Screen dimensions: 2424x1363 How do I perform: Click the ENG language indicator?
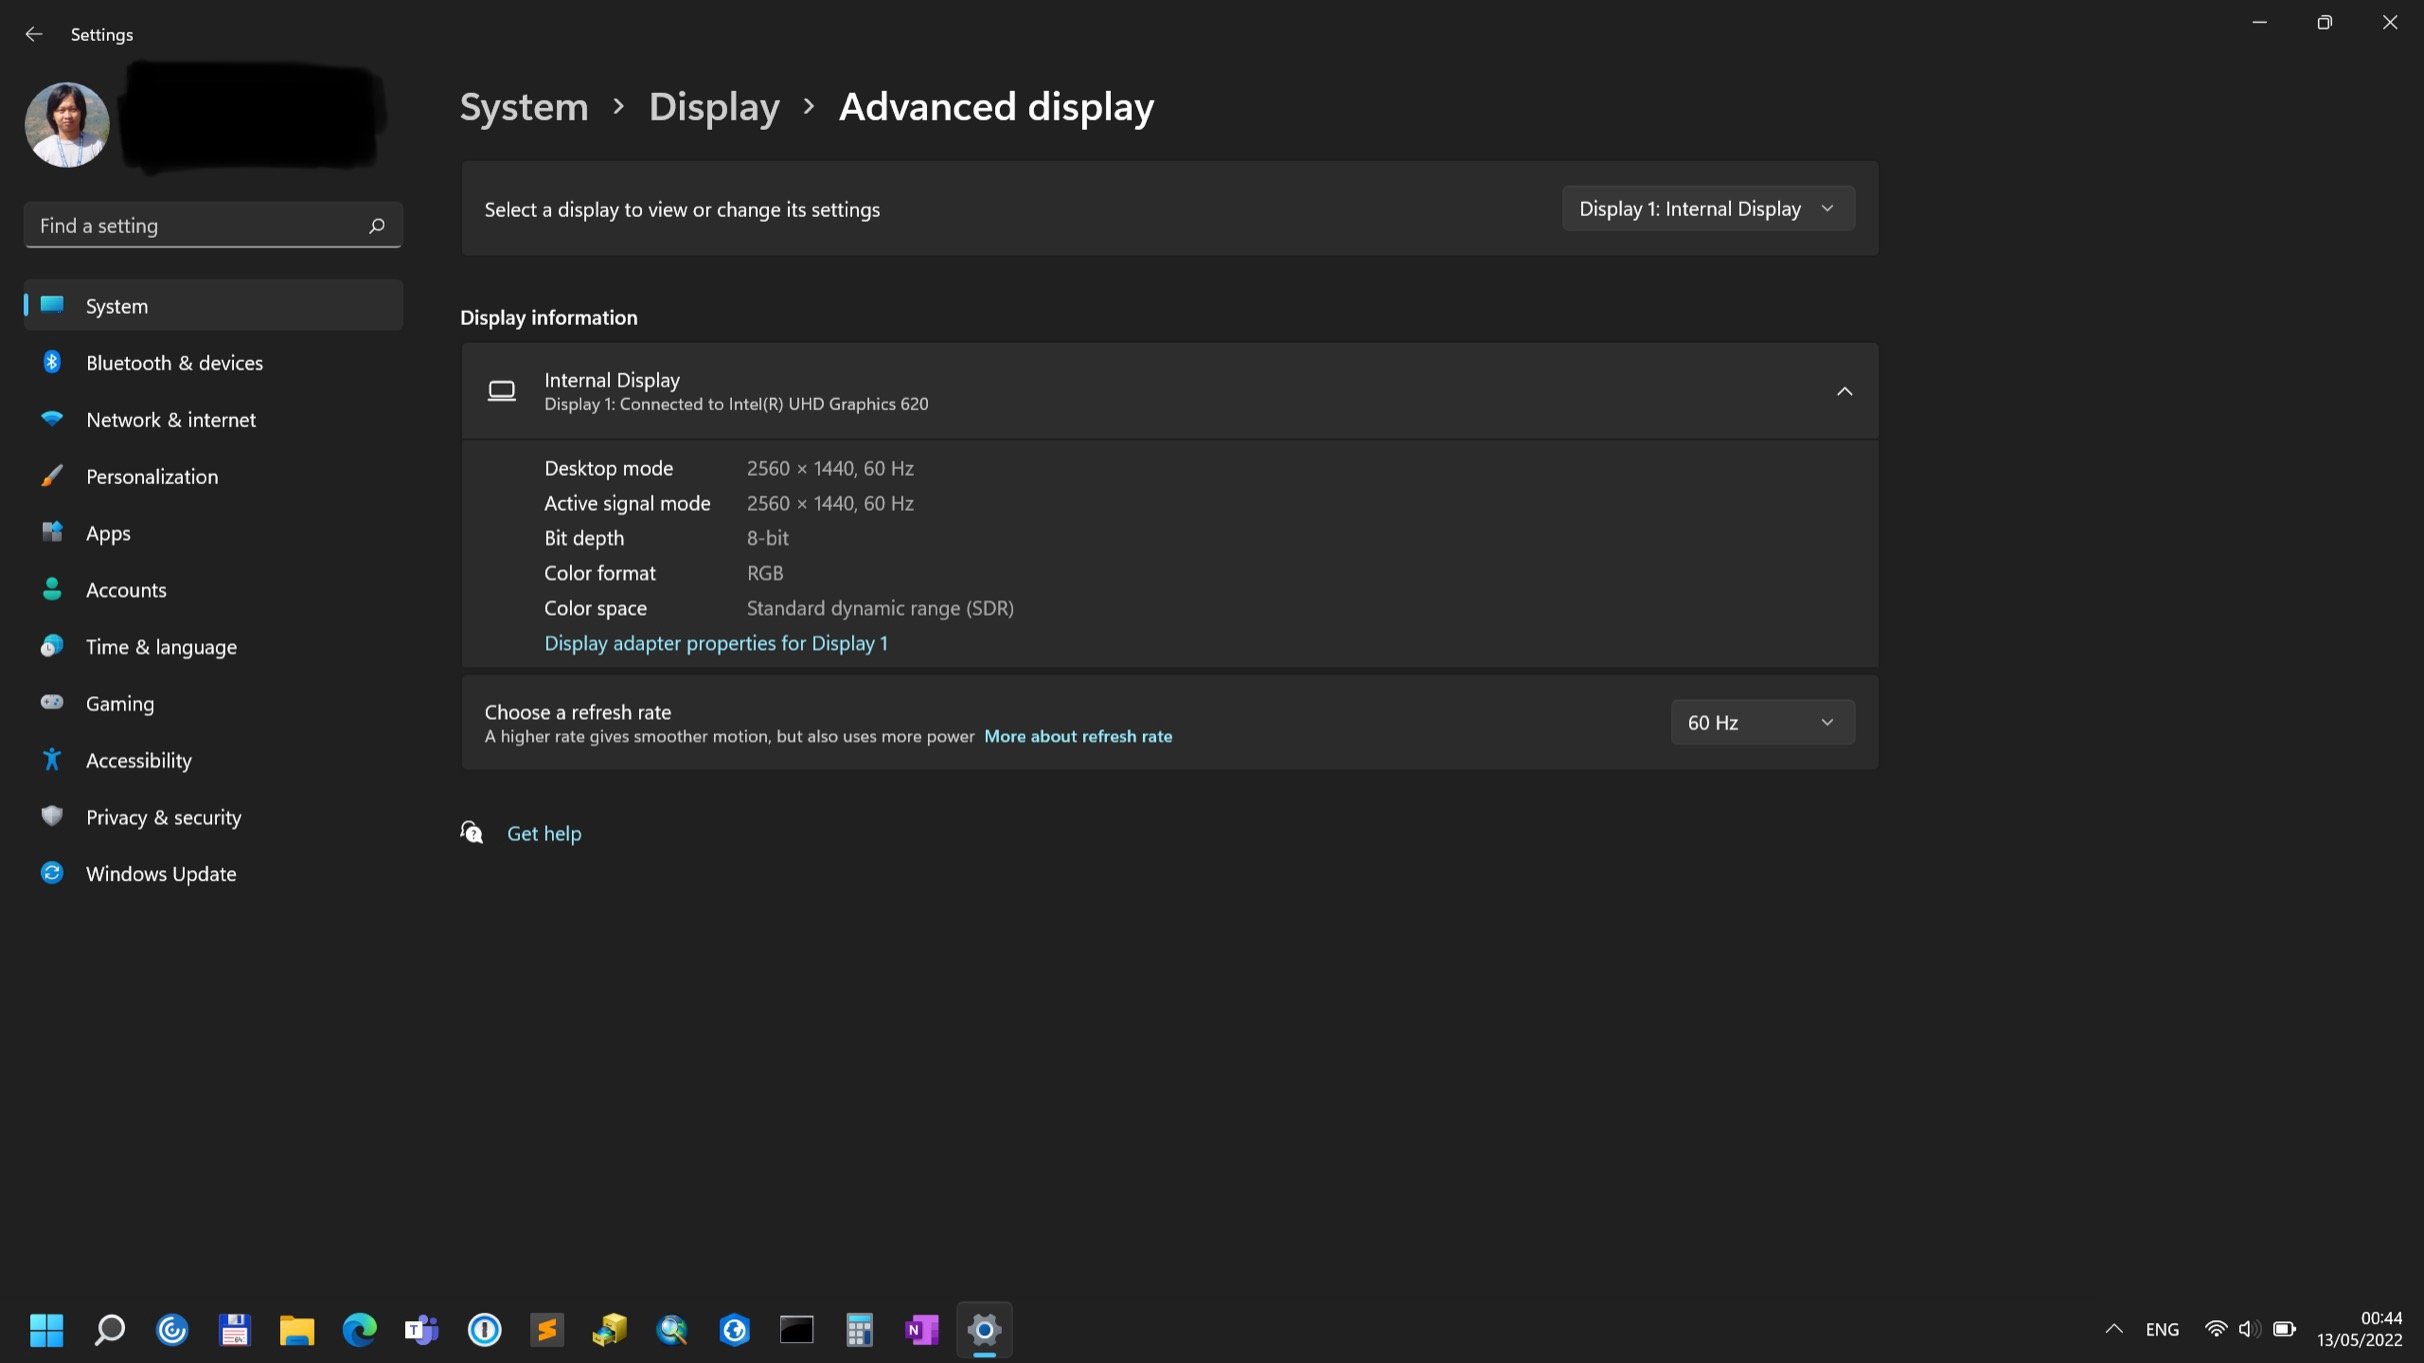tap(2162, 1329)
